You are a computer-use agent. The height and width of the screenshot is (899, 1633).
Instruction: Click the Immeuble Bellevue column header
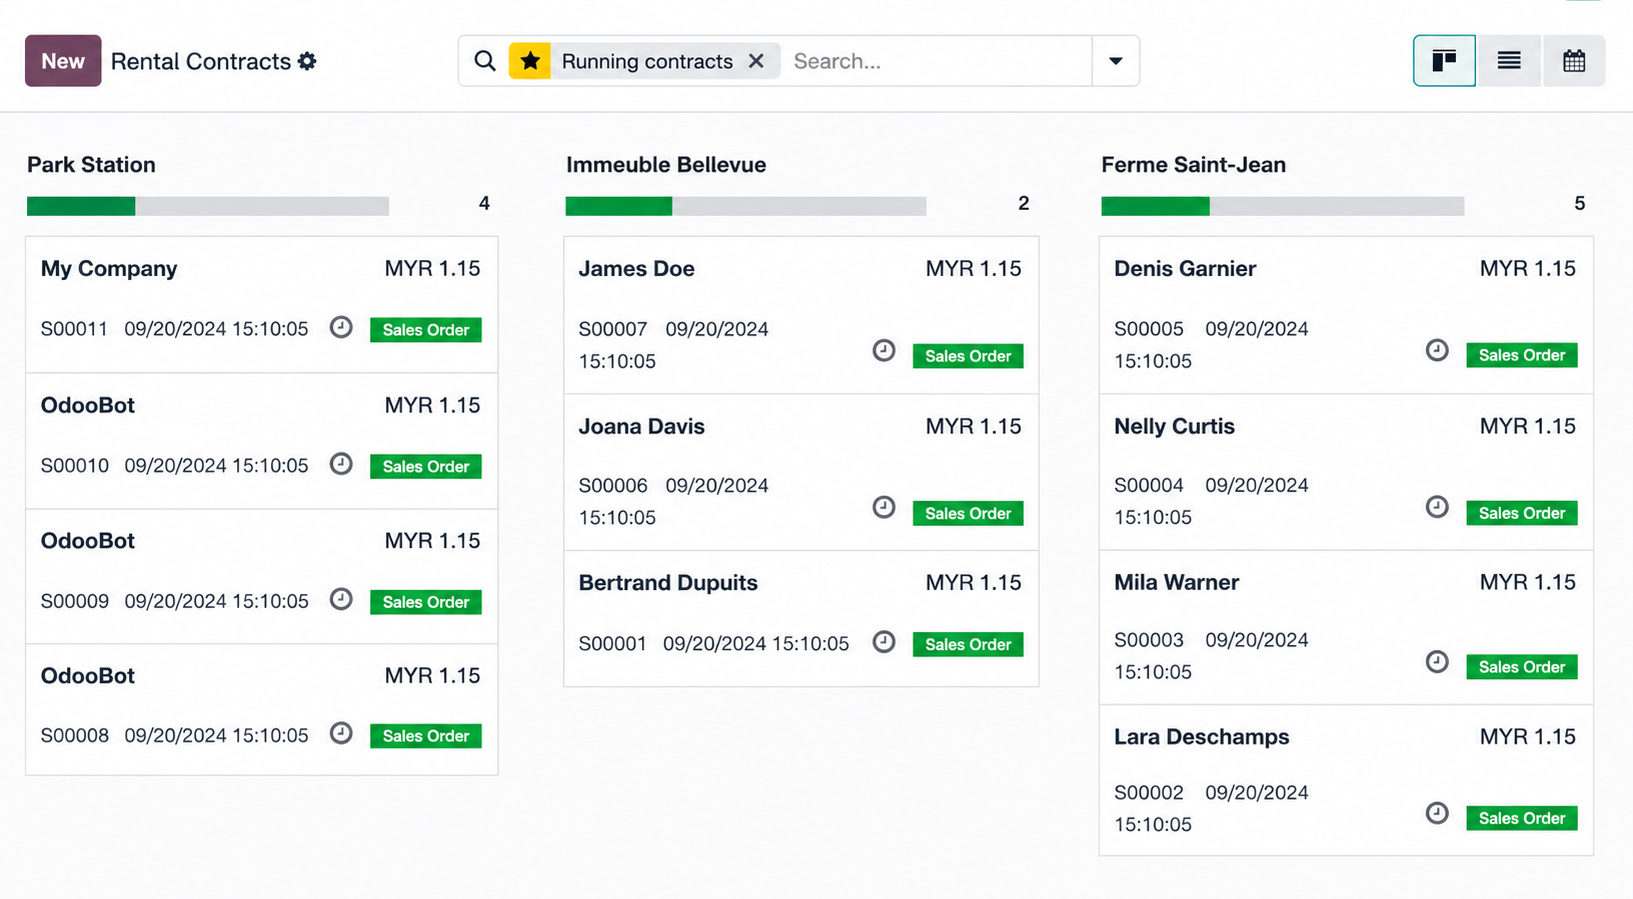[666, 165]
